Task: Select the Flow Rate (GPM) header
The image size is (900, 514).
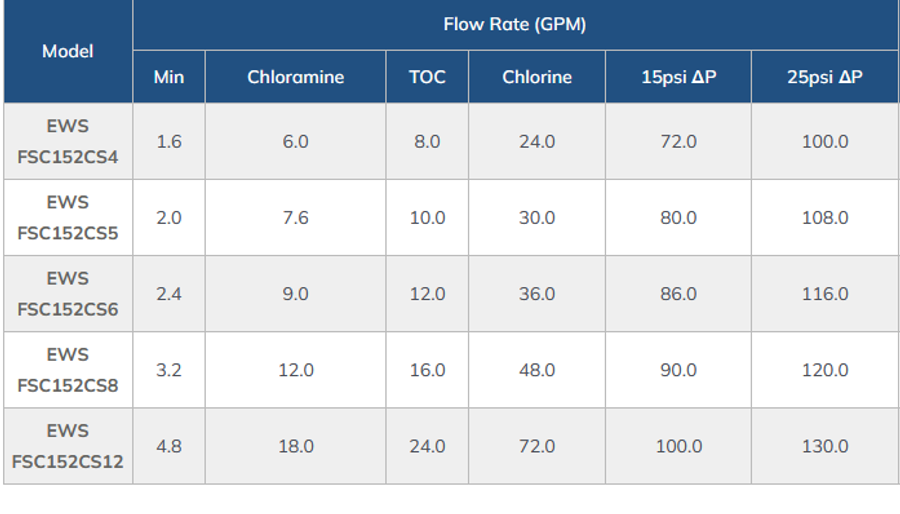Action: pos(515,25)
